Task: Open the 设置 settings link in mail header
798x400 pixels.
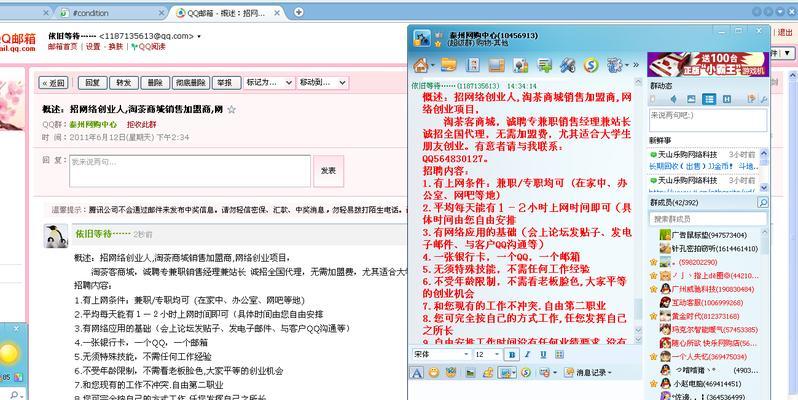Action: (x=93, y=46)
